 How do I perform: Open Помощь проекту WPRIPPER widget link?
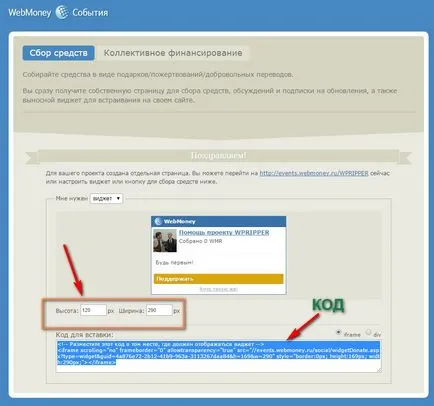point(224,232)
